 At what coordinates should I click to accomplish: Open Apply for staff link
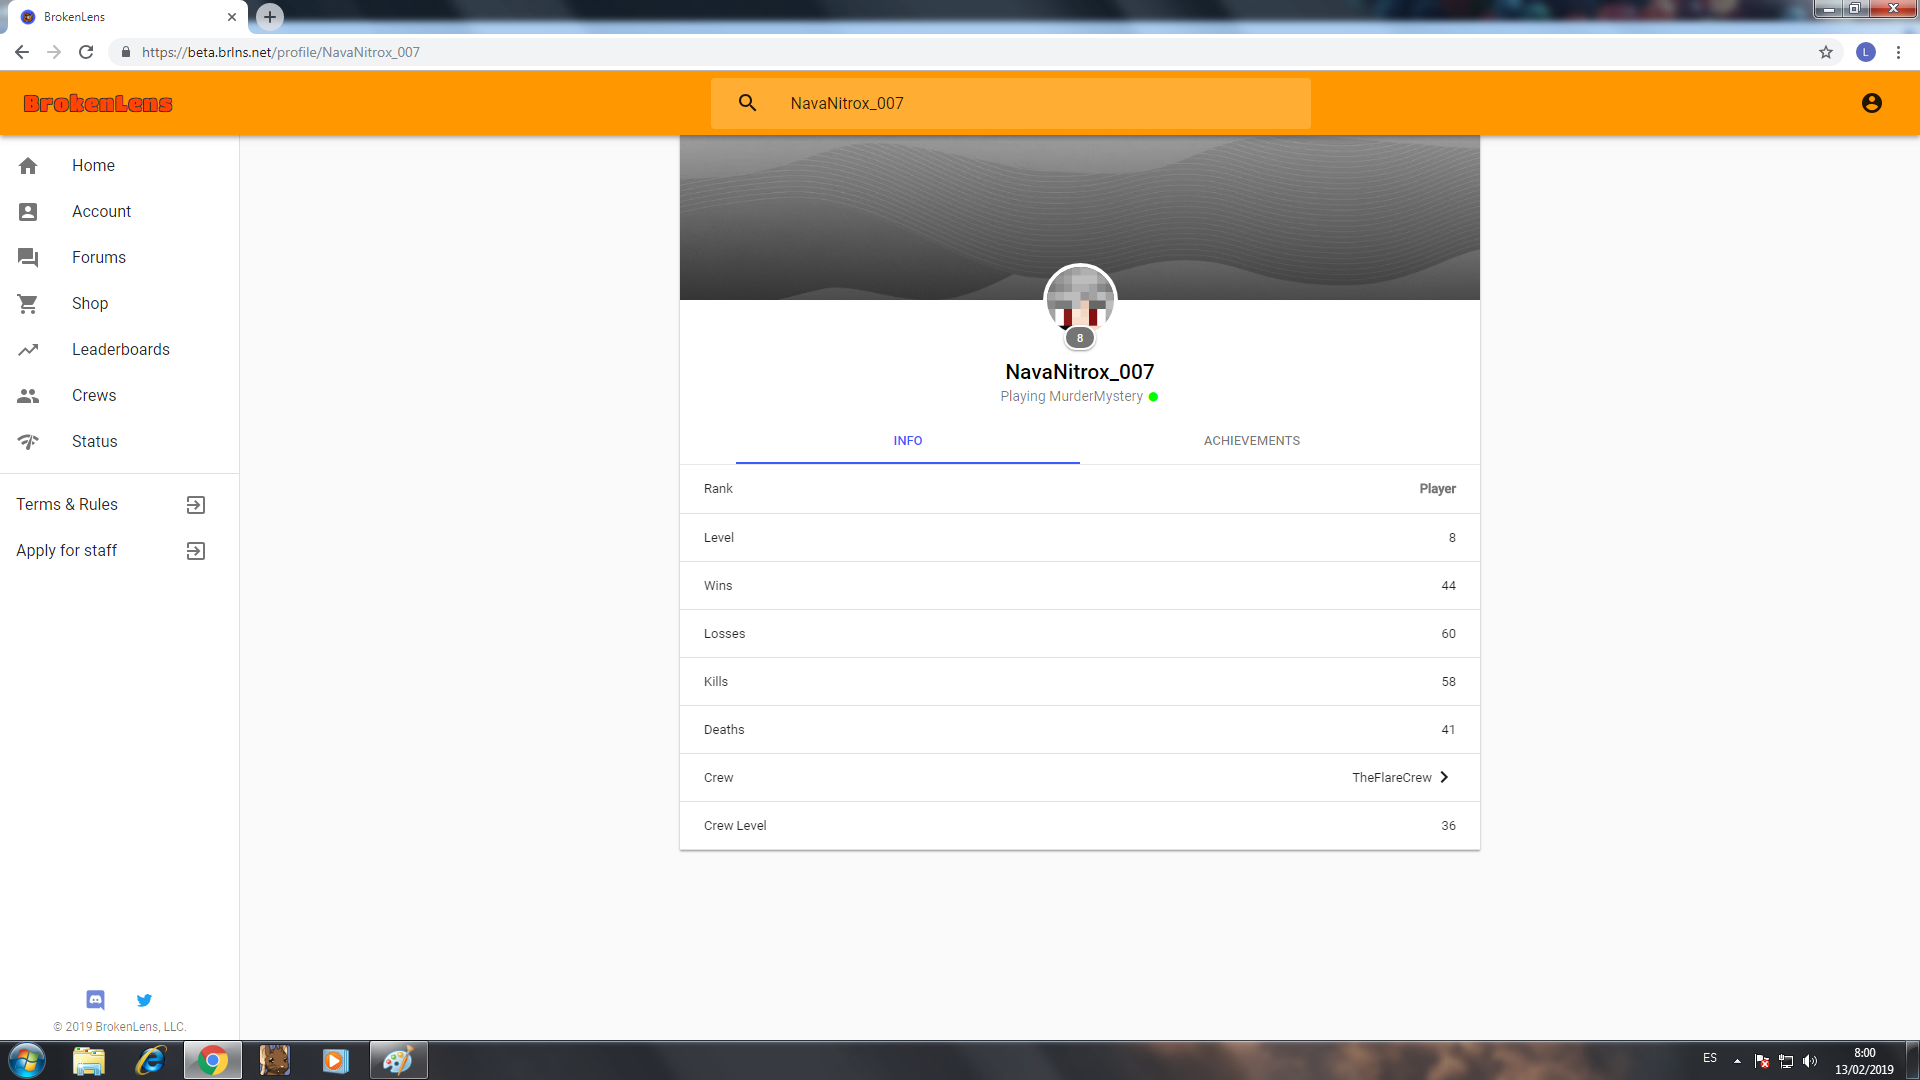pos(67,551)
